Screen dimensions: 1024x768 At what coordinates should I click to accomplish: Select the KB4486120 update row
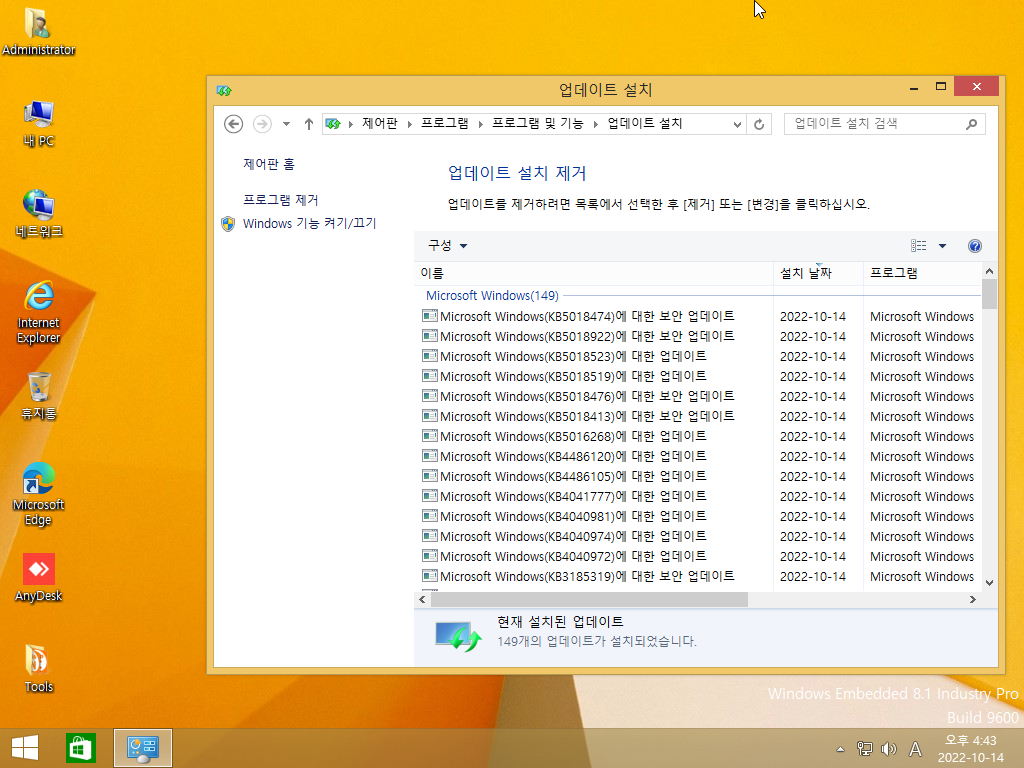[697, 456]
